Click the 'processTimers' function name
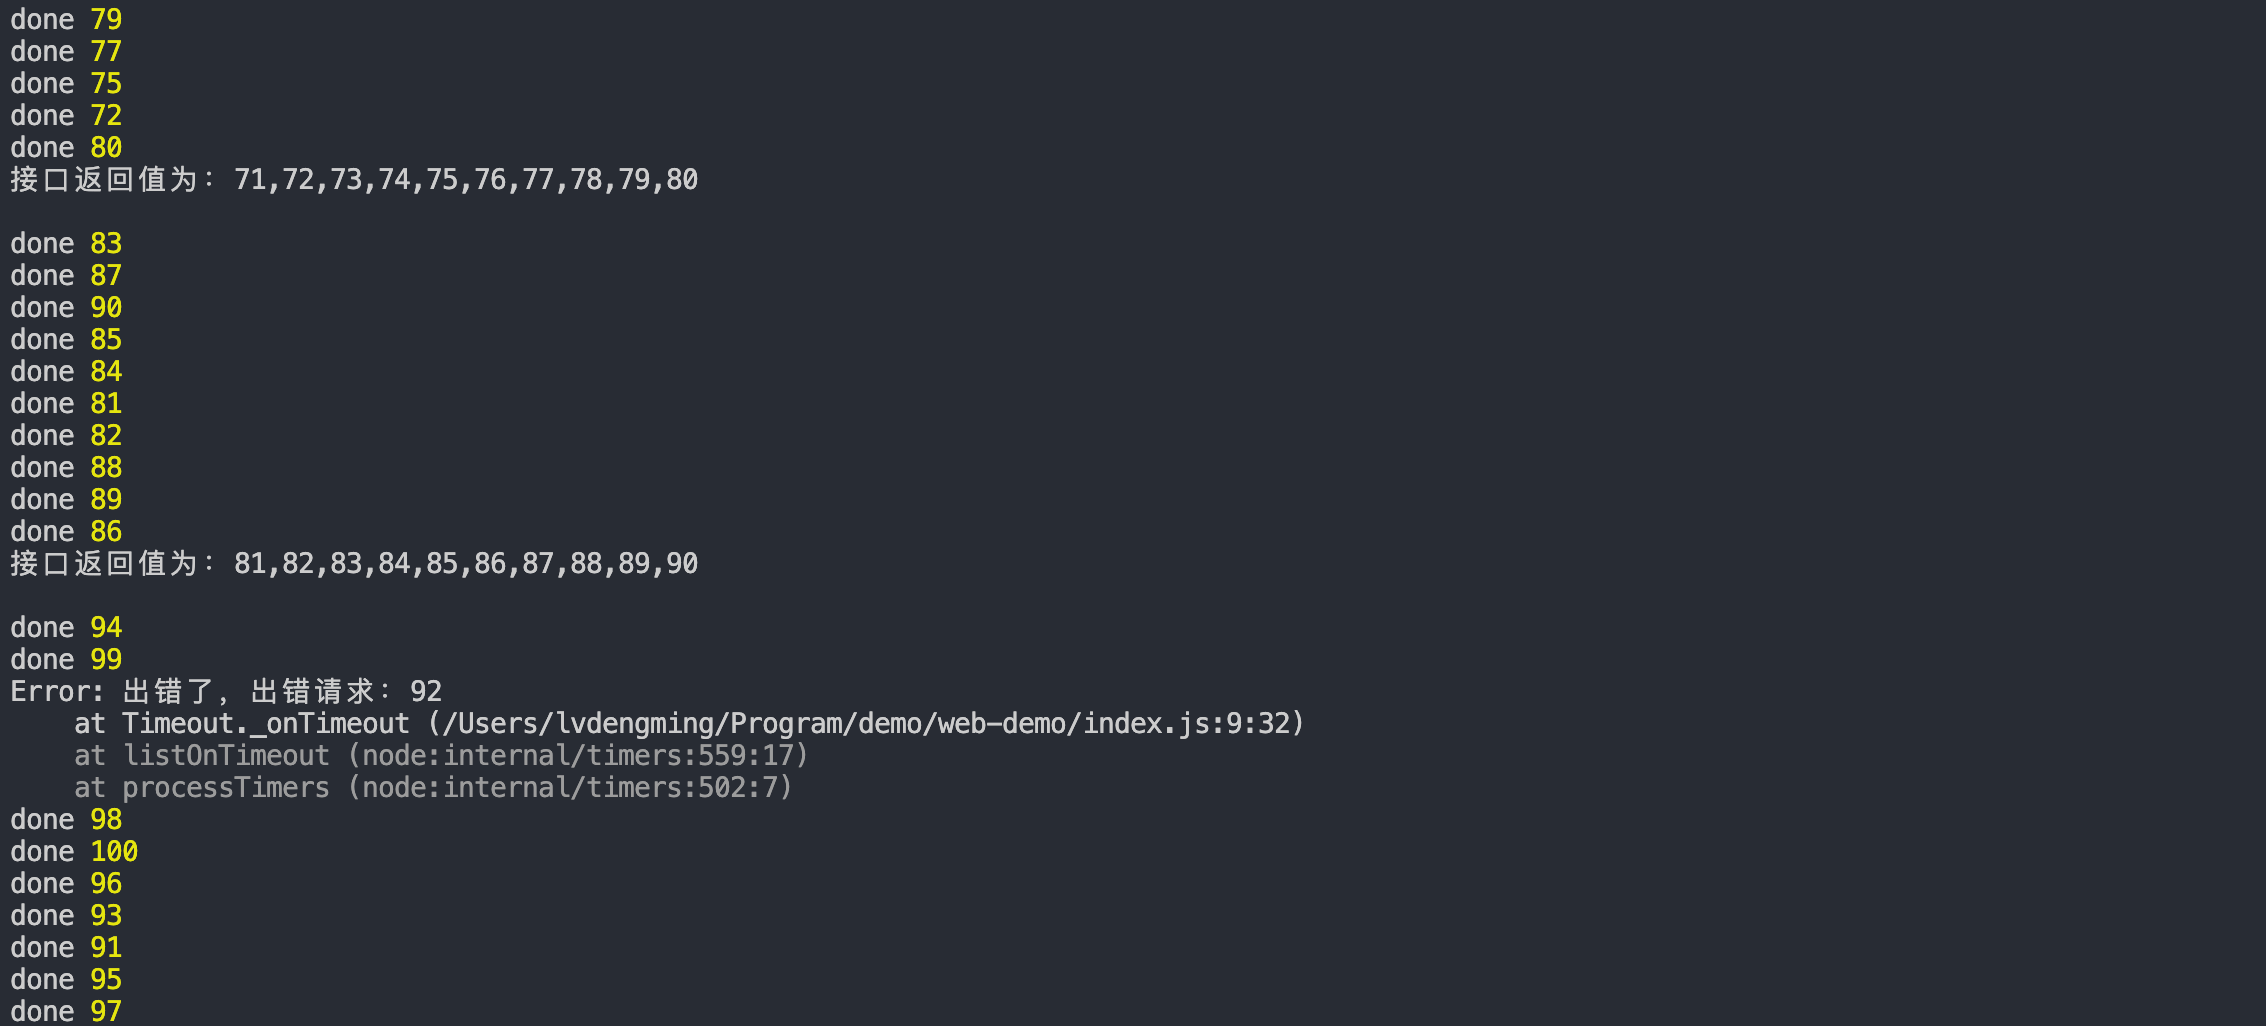This screenshot has height=1026, width=2266. click(x=226, y=787)
